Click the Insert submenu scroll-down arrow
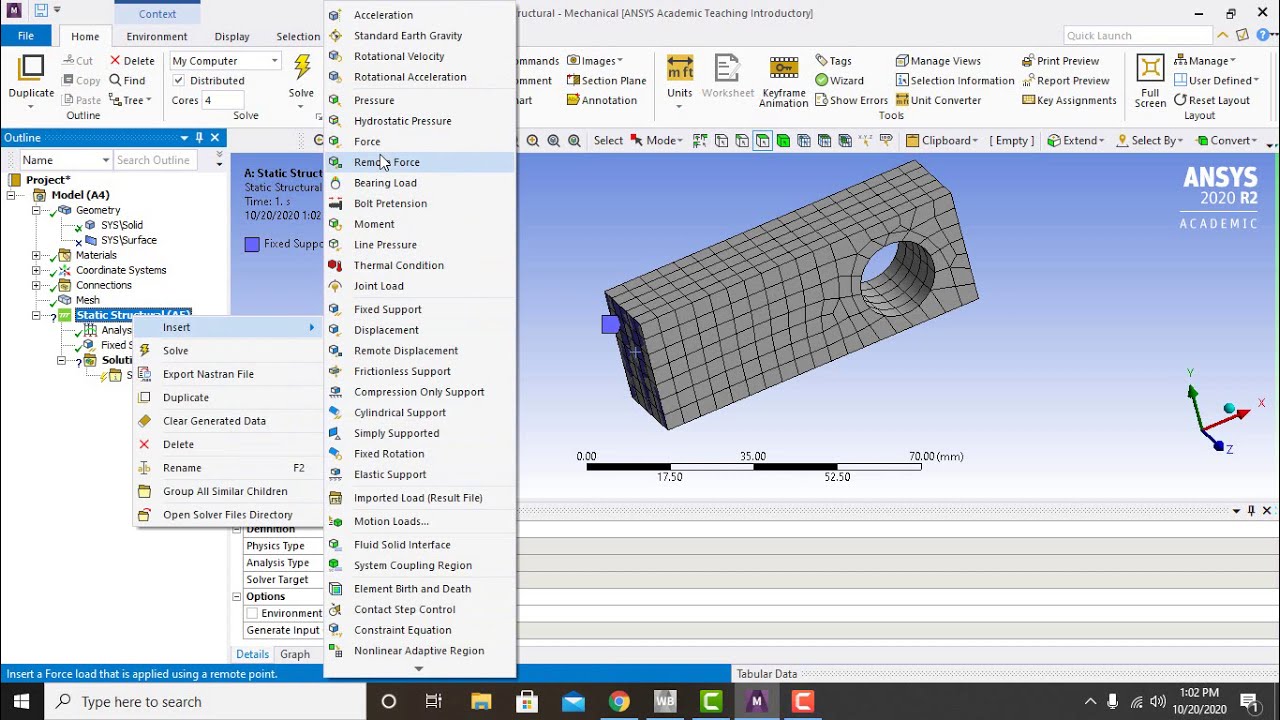The height and width of the screenshot is (720, 1280). (419, 669)
